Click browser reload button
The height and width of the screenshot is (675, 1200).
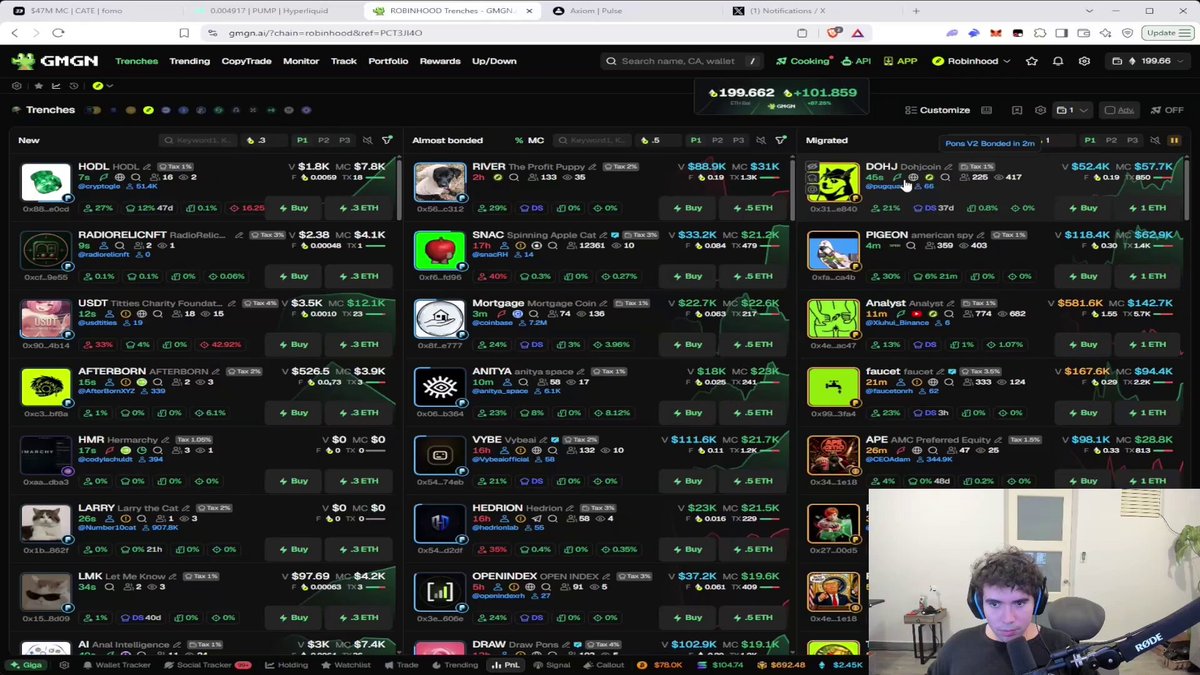pos(58,33)
